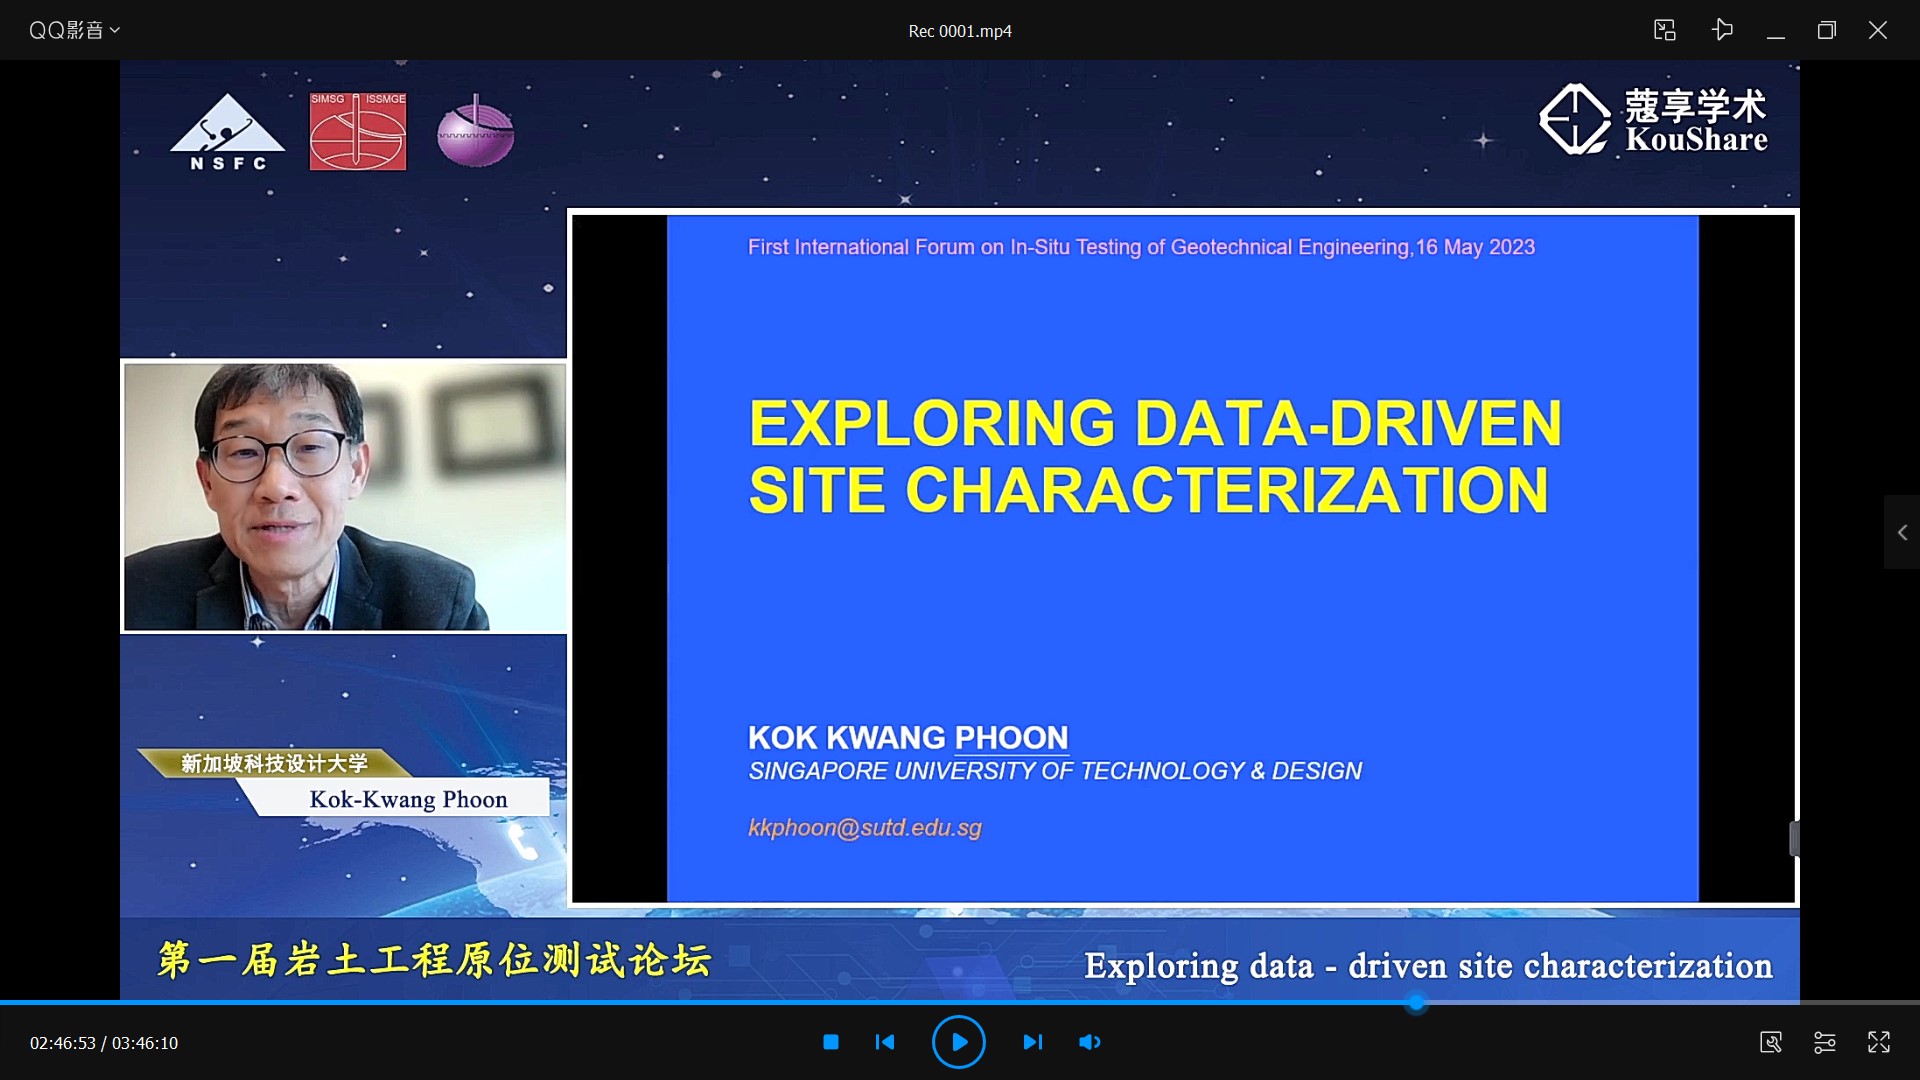Pin the player window on top
Viewport: 1920px width, 1080px height.
[x=1721, y=30]
